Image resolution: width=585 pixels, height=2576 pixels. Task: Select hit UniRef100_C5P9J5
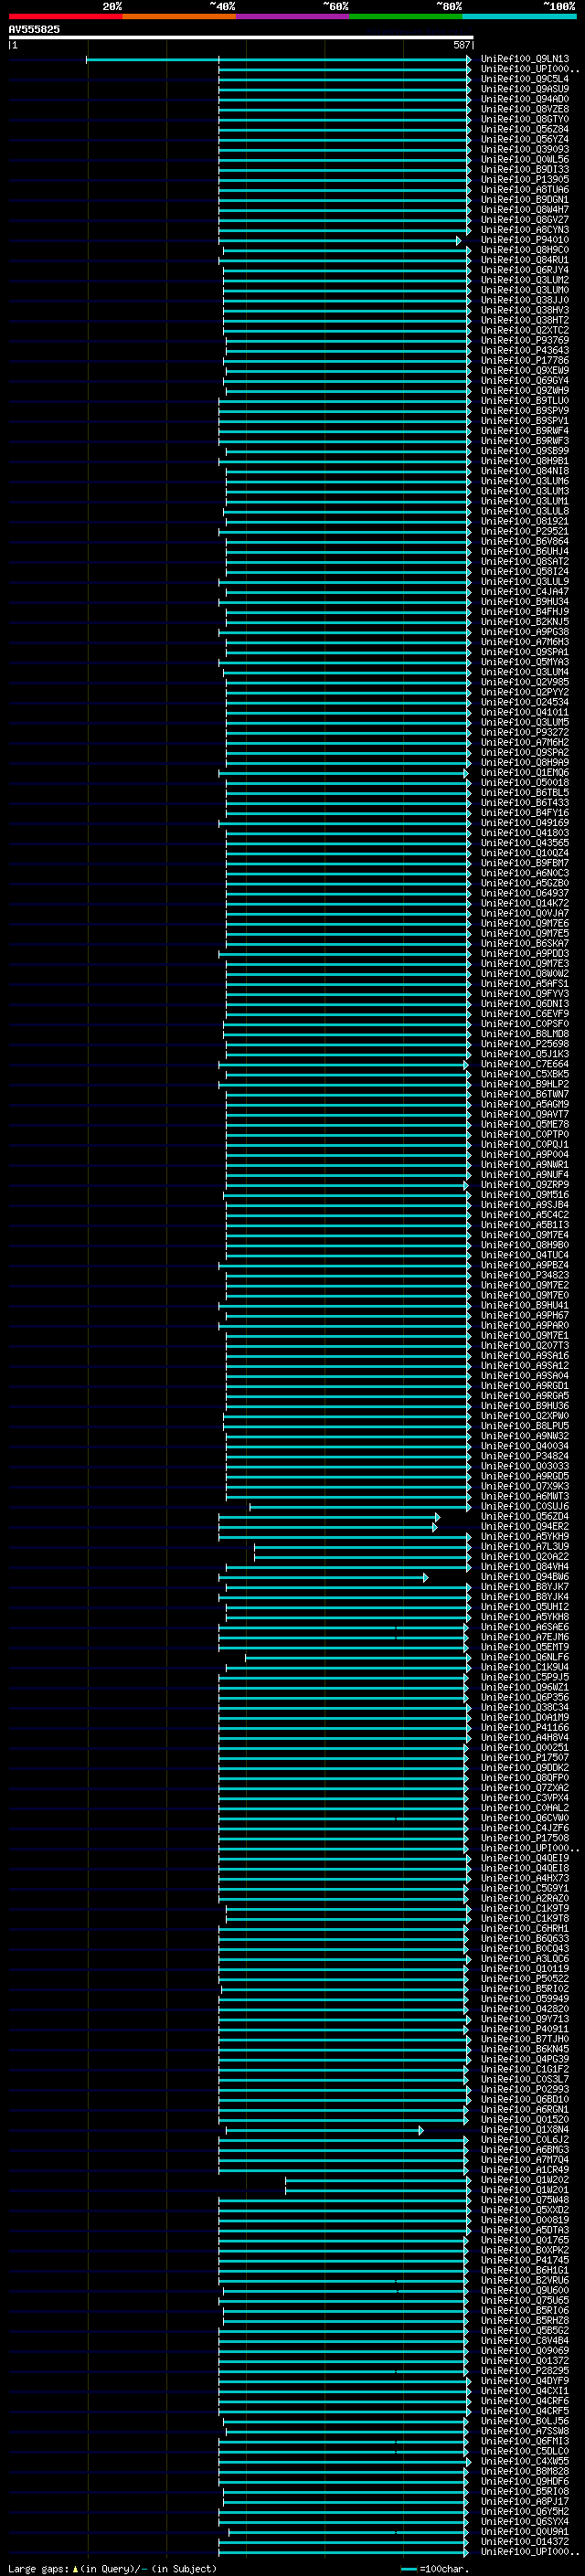click(x=525, y=1677)
